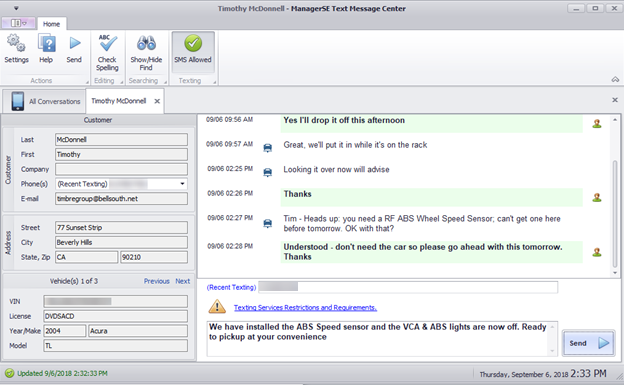The width and height of the screenshot is (624, 385).
Task: Click the Zip field 90210
Action: click(154, 257)
